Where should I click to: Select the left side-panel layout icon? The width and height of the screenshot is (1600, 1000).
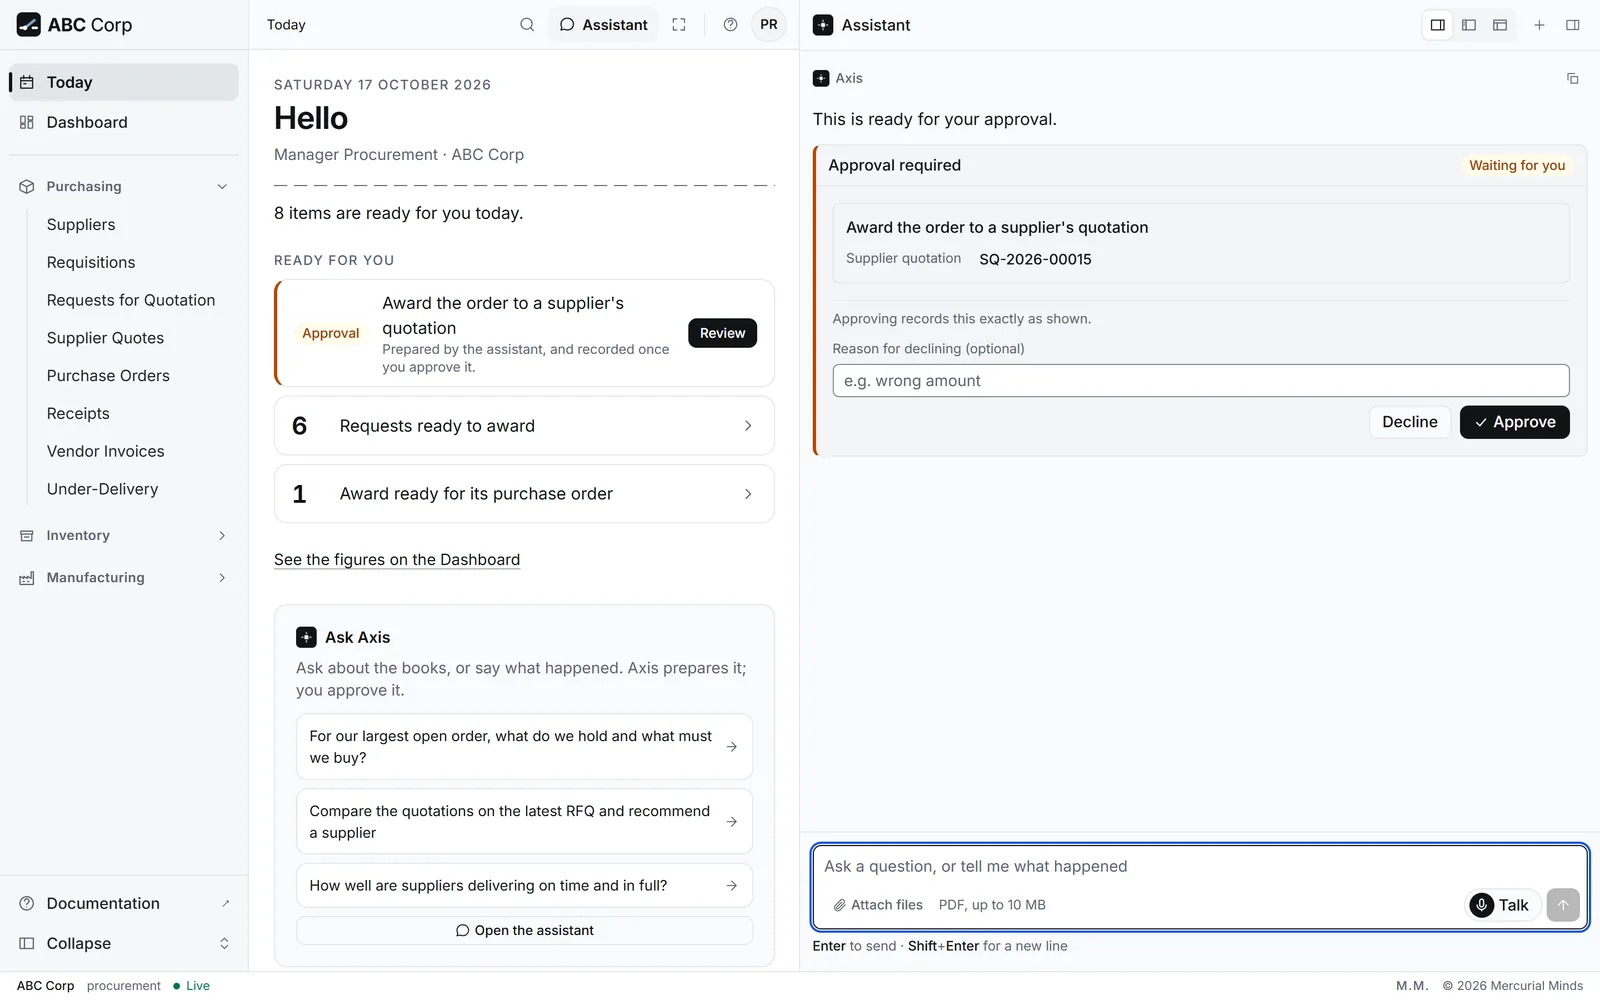pyautogui.click(x=1468, y=25)
